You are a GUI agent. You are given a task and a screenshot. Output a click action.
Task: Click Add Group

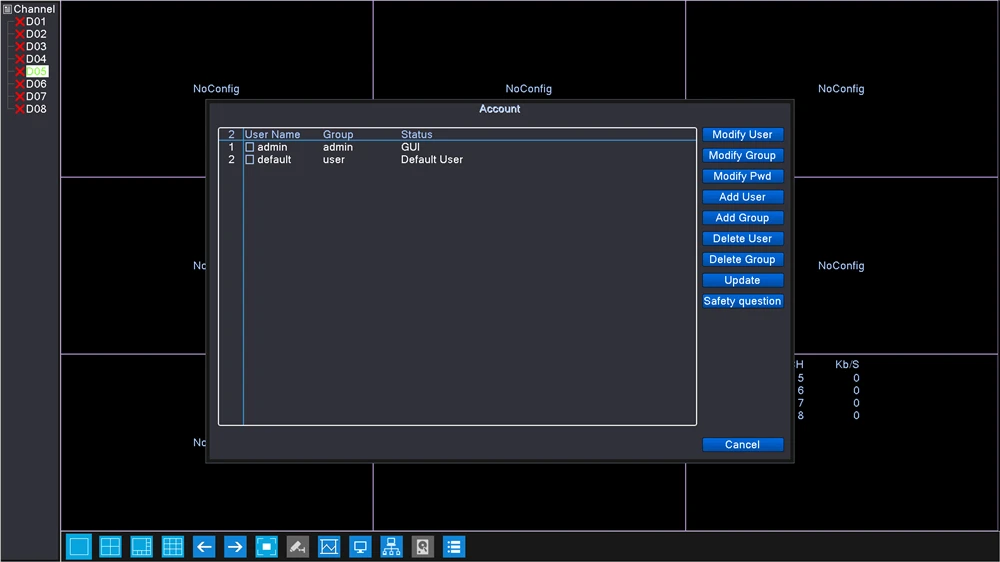click(x=742, y=218)
